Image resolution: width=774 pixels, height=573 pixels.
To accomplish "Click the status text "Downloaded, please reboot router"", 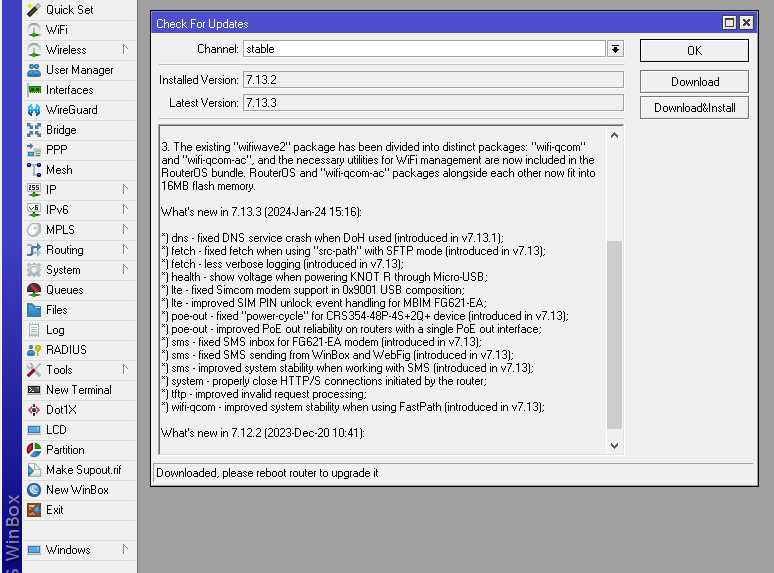I will tap(267, 473).
